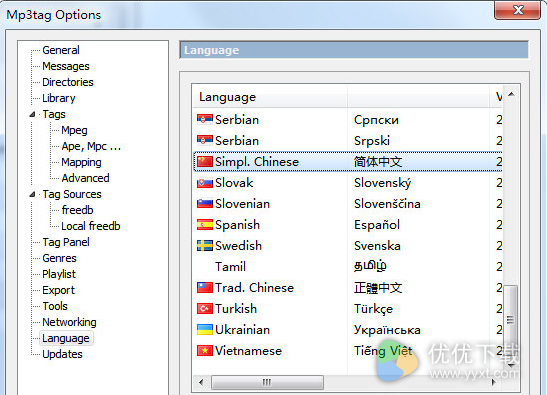The width and height of the screenshot is (547, 395).
Task: Select Directories in options tree
Action: point(68,82)
